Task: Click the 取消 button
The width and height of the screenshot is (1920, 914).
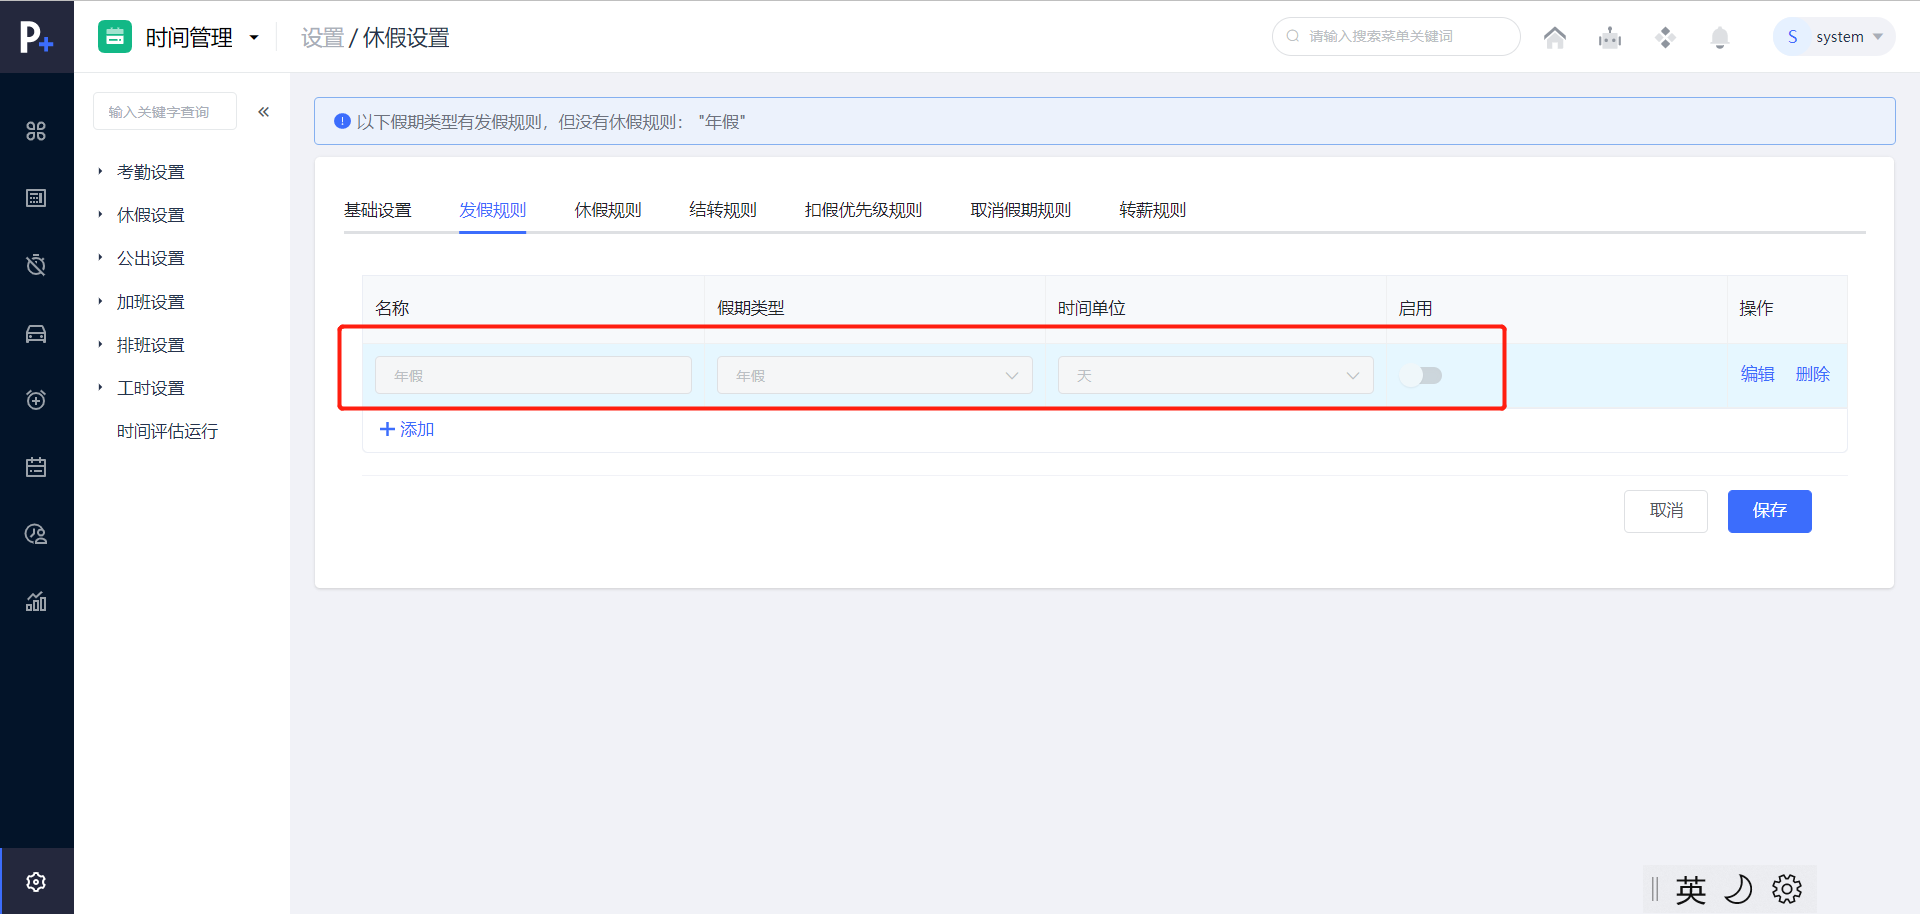Action: click(1666, 511)
